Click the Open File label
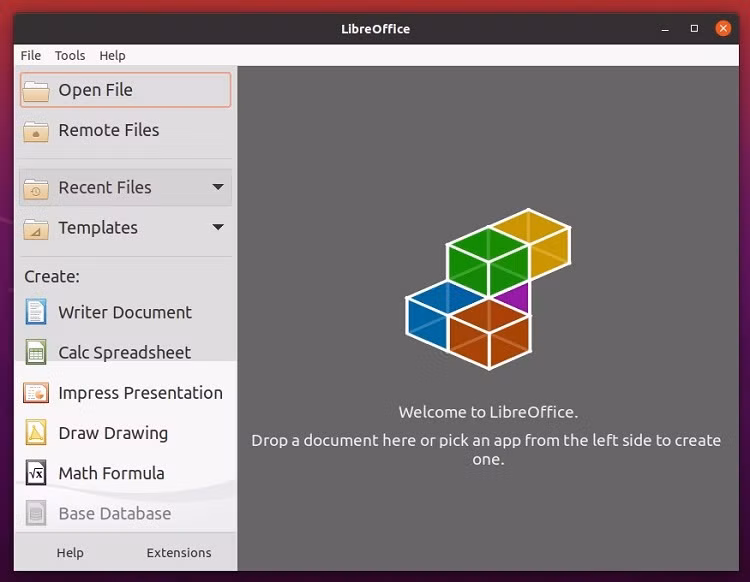This screenshot has height=582, width=750. (96, 90)
